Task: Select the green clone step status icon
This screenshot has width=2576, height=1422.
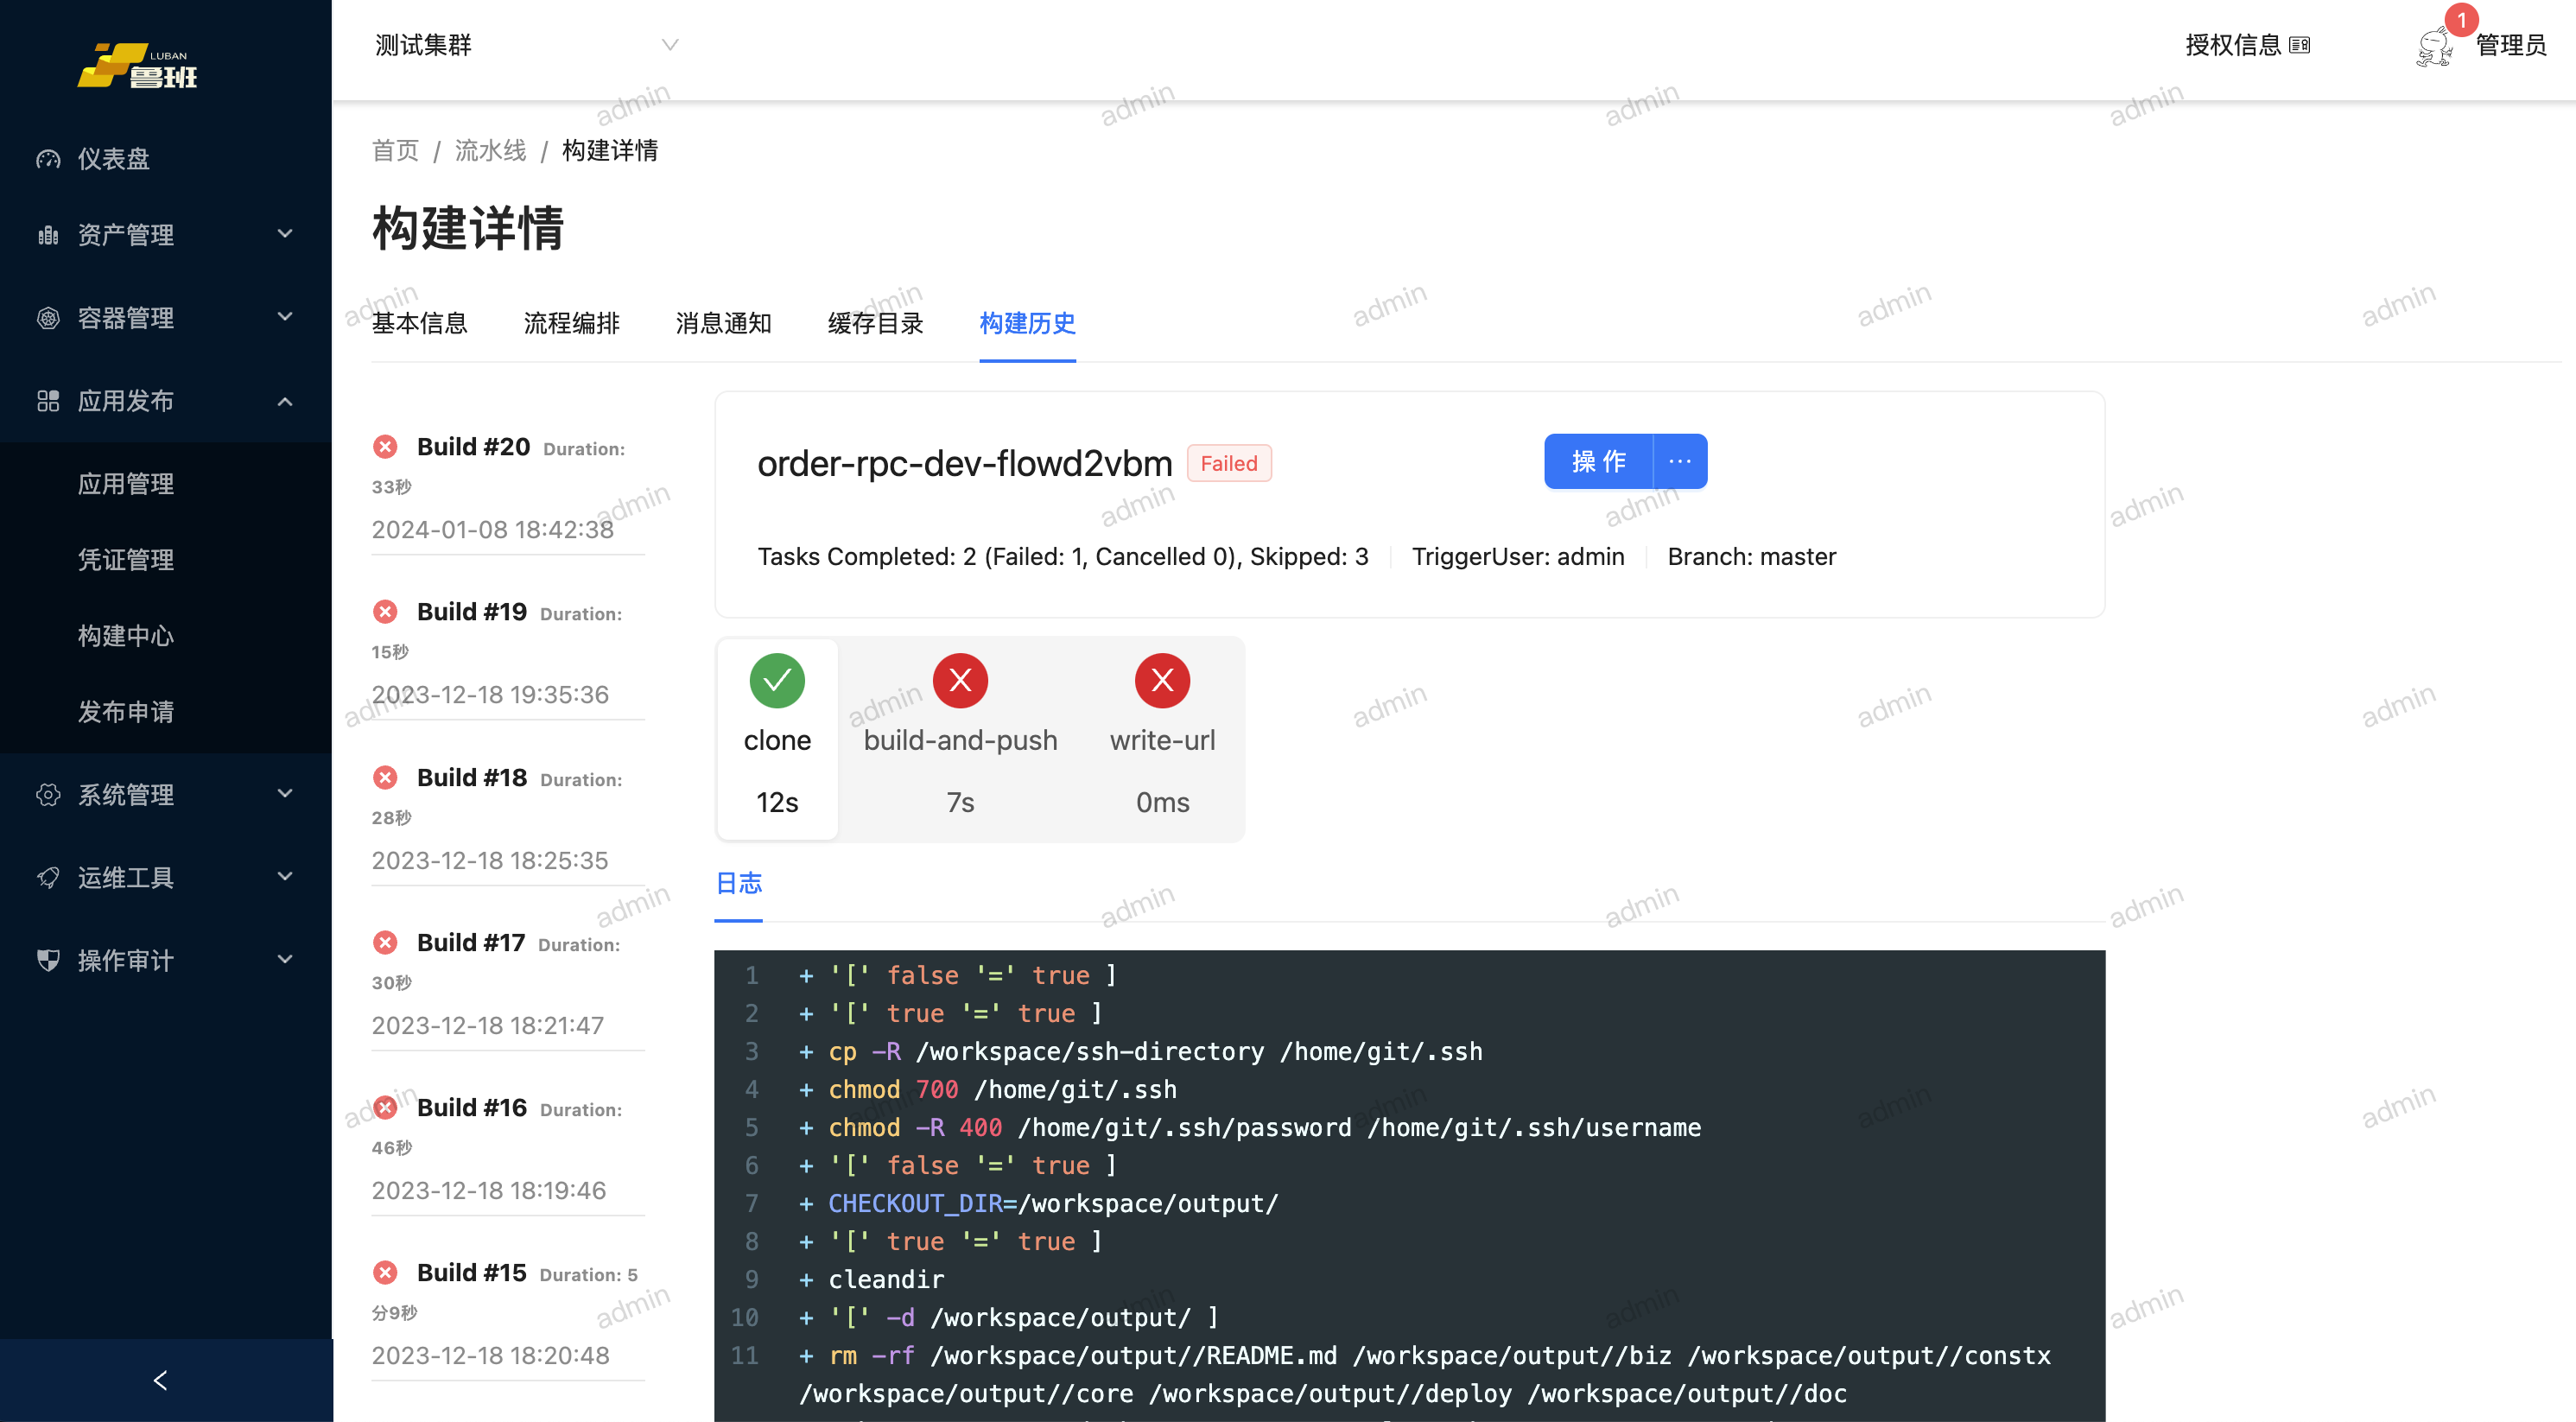Action: 777,681
